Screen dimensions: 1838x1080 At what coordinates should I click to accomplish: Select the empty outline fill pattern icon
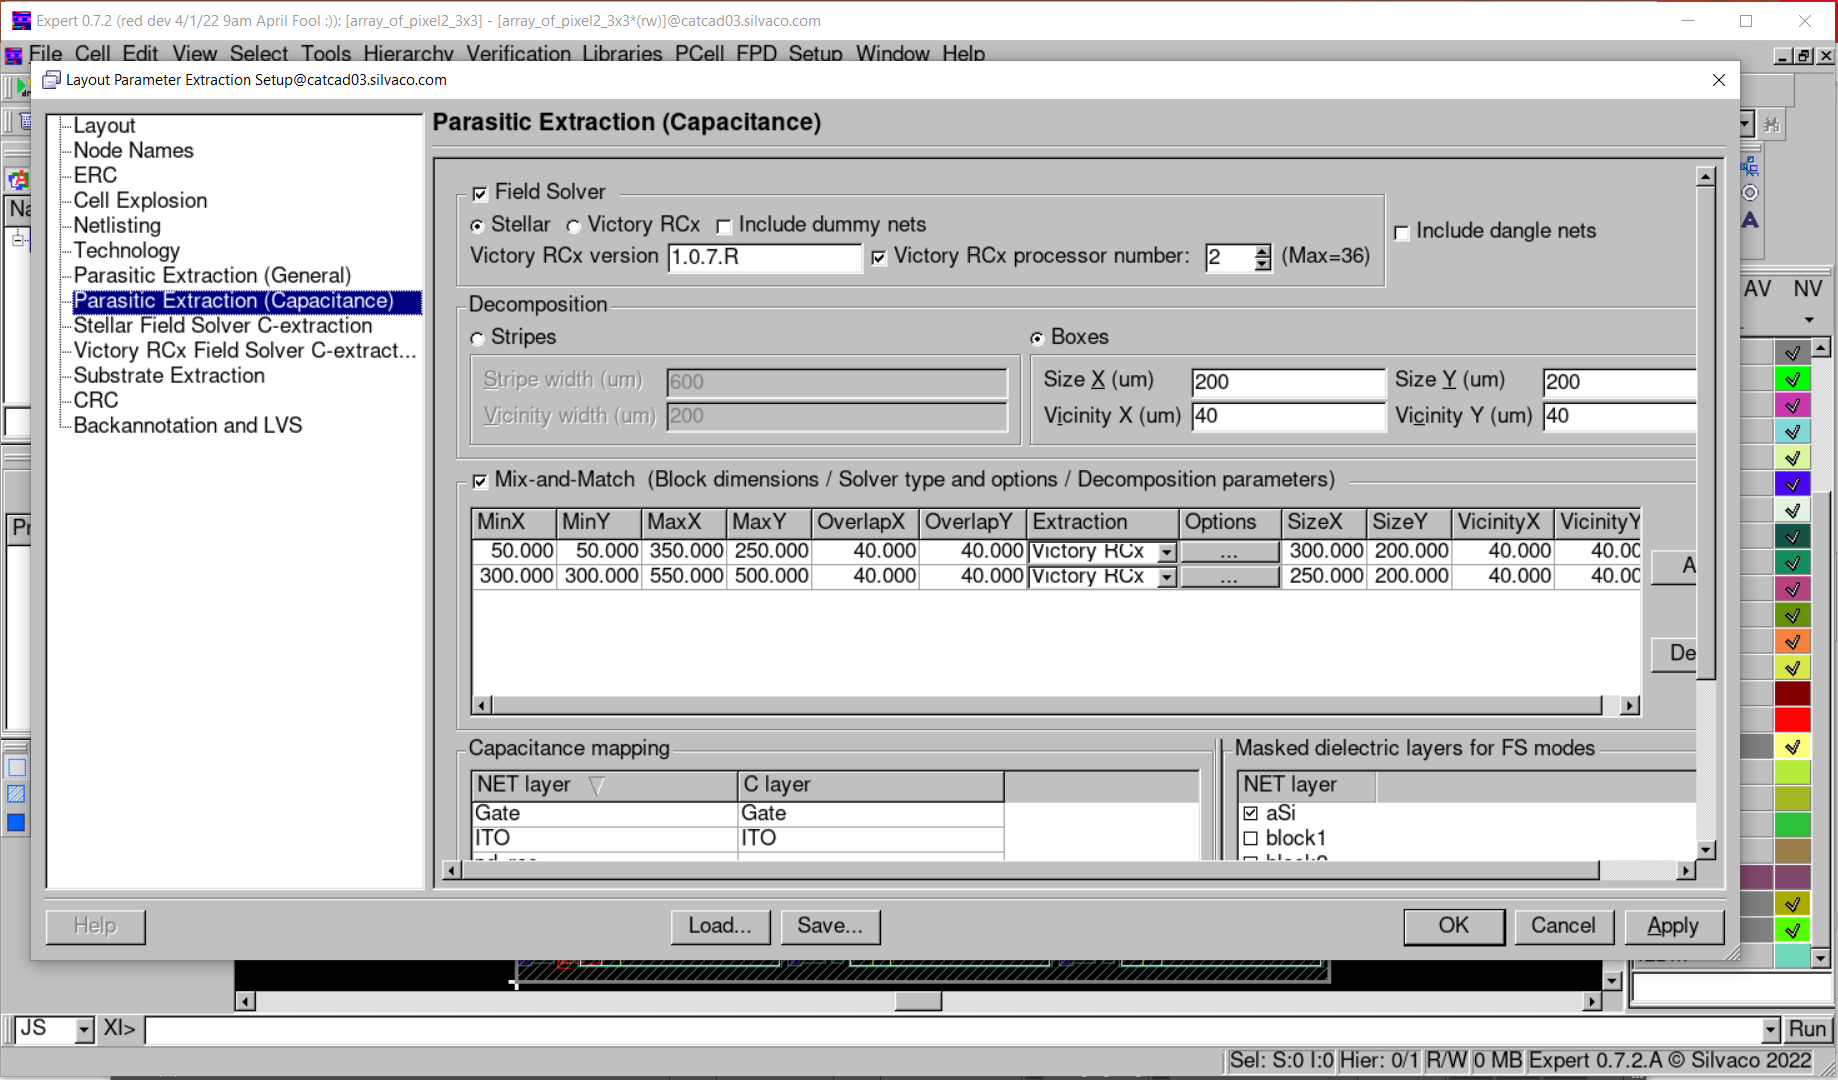pyautogui.click(x=16, y=768)
